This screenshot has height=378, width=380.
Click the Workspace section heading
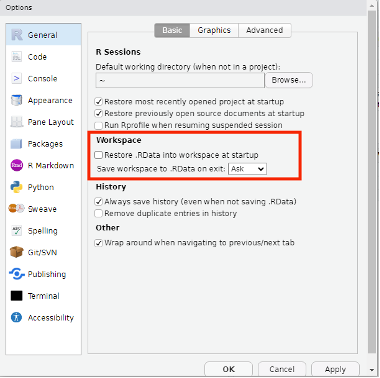[119, 140]
